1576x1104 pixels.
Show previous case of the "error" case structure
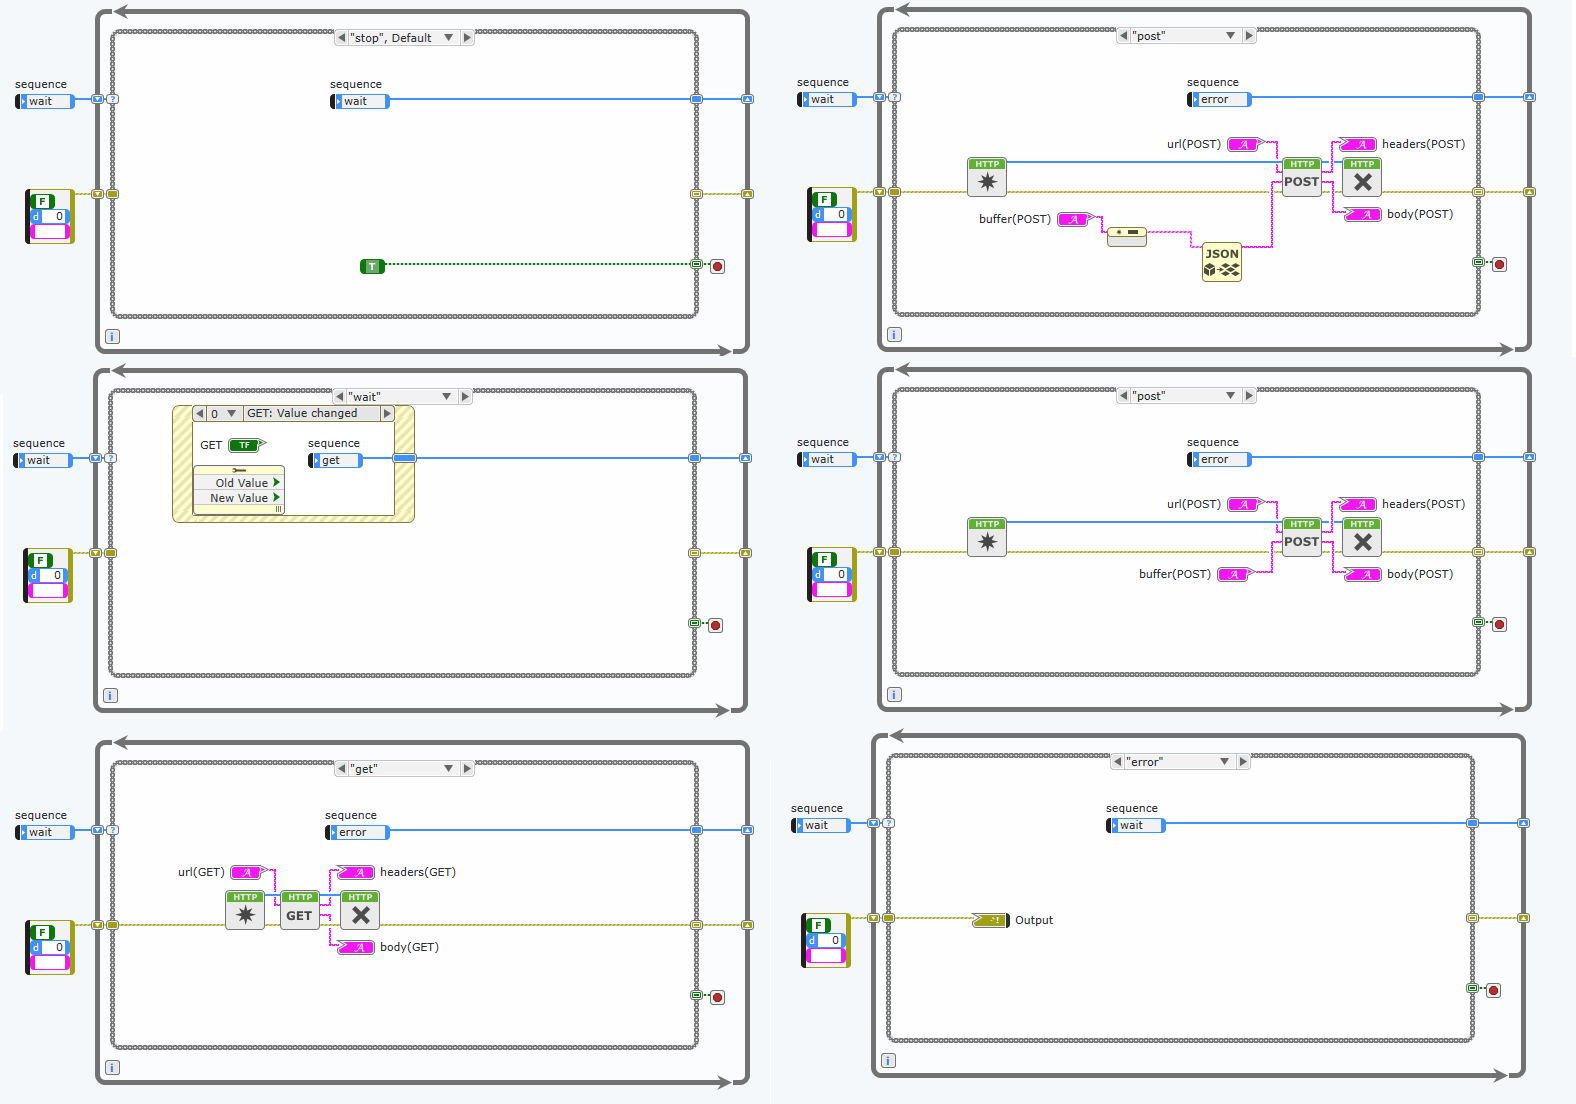pyautogui.click(x=1117, y=762)
